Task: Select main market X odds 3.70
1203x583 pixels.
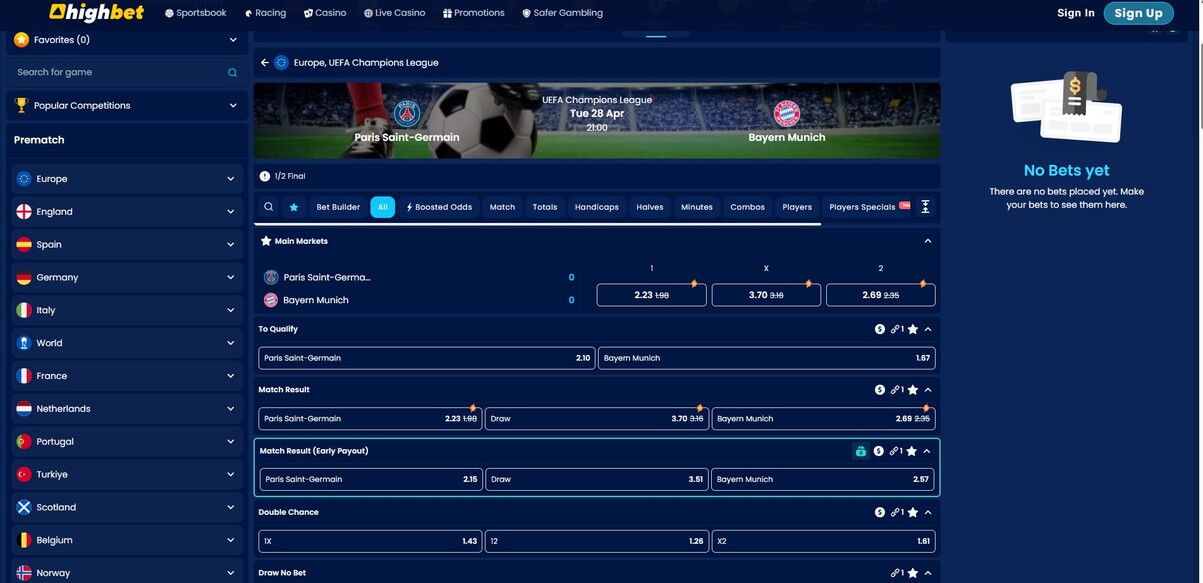Action: click(x=766, y=295)
